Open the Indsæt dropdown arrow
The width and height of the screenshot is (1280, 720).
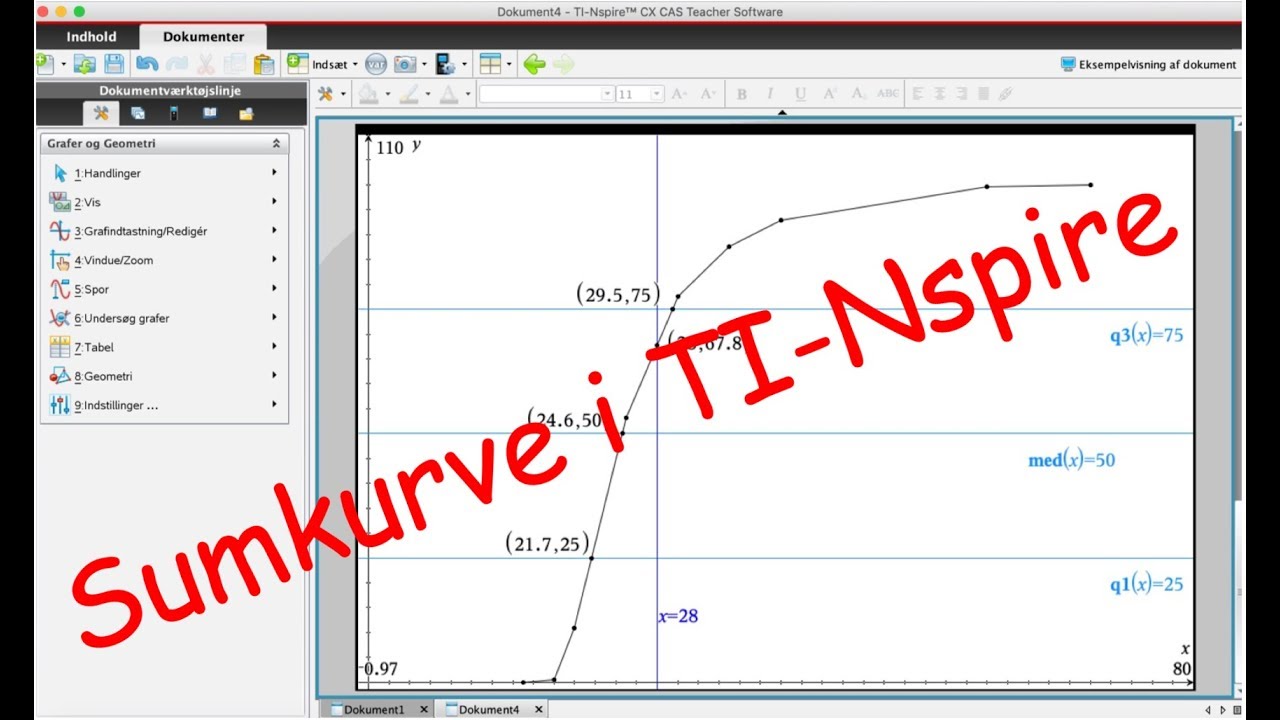[355, 64]
